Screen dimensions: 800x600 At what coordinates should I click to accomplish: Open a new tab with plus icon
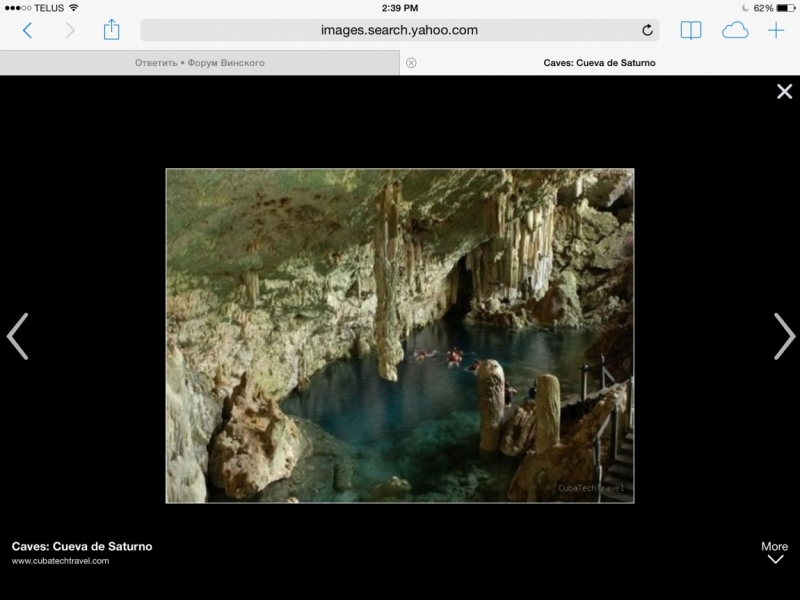tap(776, 30)
